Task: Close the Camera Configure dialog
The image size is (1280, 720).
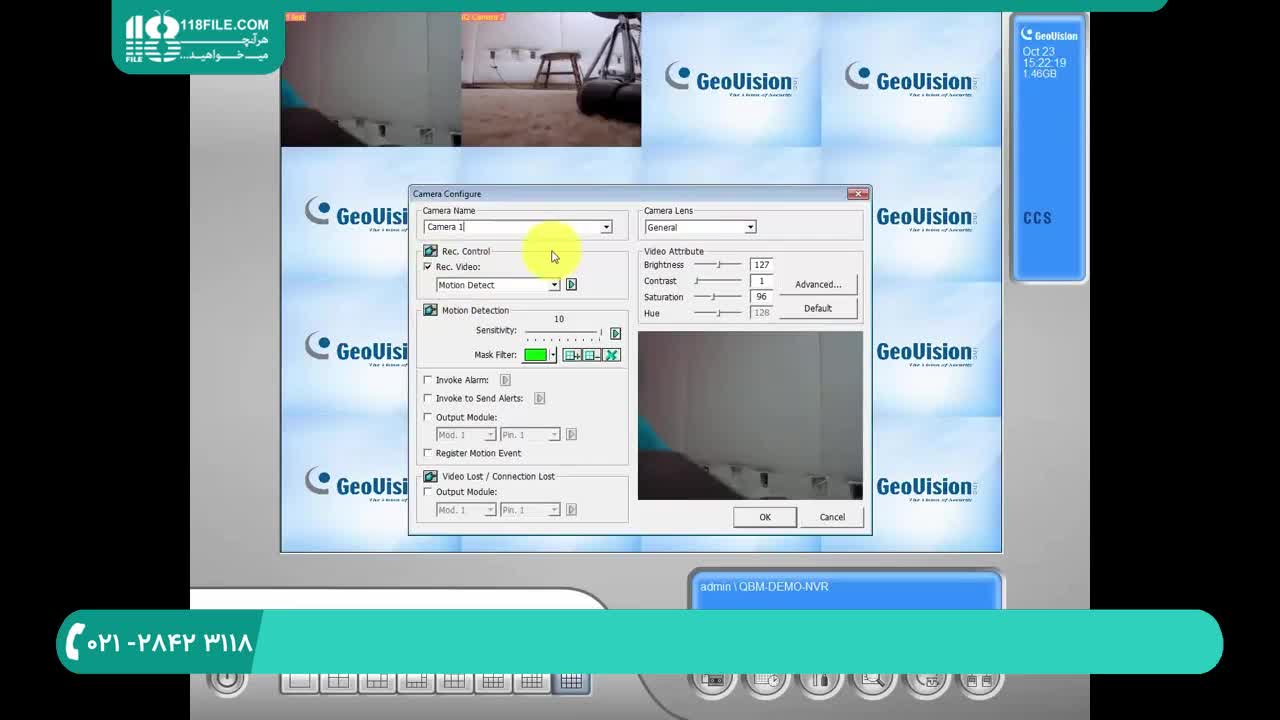Action: [x=857, y=194]
